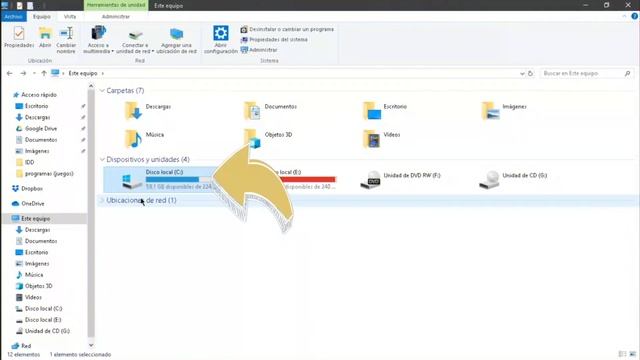Screen dimensions: 640x360
Task: Click the Buscar en Este equipo field
Action: pyautogui.click(x=587, y=73)
